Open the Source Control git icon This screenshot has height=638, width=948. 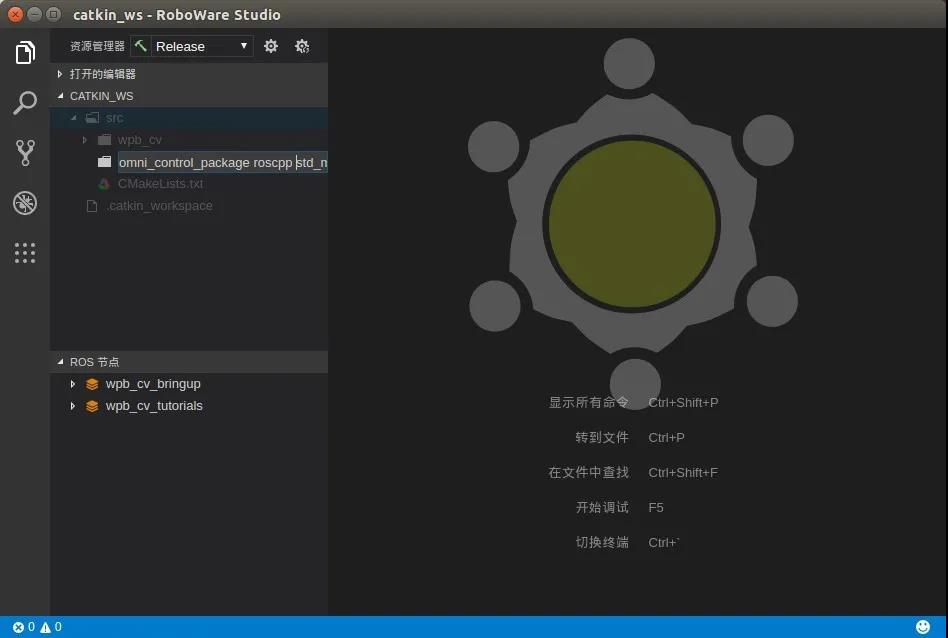tap(25, 152)
